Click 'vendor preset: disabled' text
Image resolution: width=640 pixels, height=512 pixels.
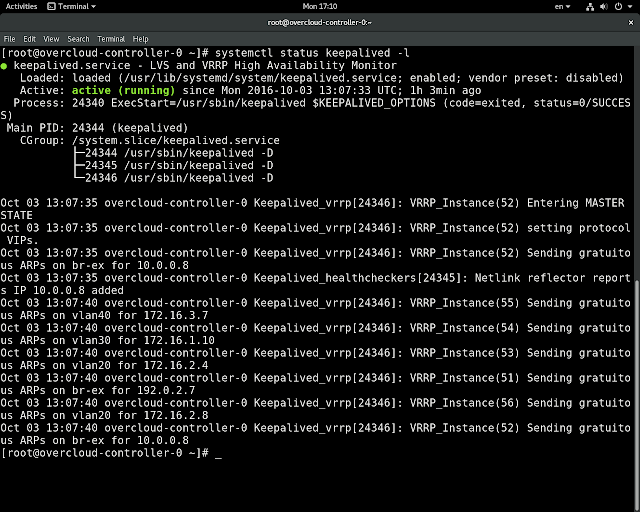(x=543, y=78)
